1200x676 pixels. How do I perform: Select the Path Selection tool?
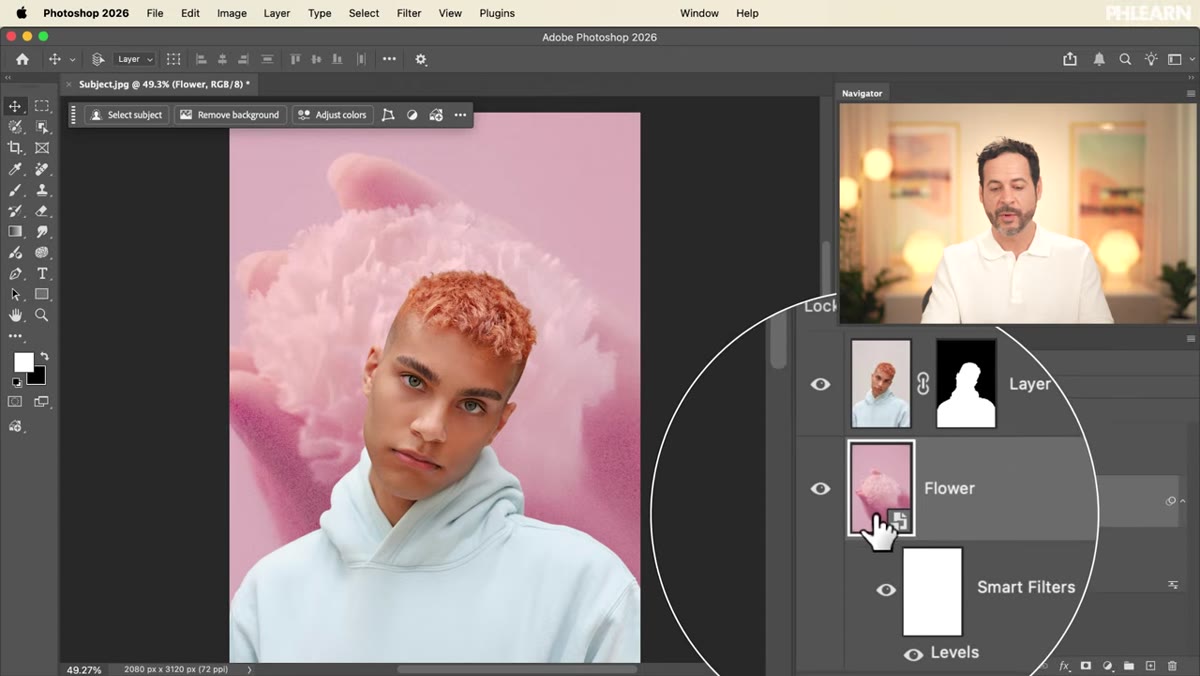[x=15, y=295]
